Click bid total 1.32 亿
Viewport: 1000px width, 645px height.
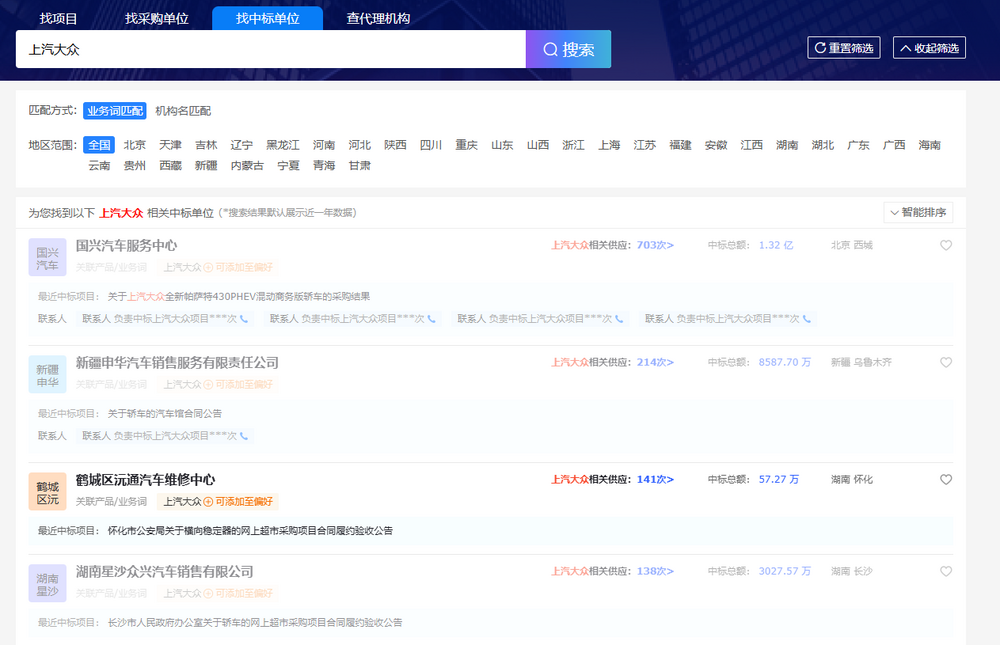point(776,245)
